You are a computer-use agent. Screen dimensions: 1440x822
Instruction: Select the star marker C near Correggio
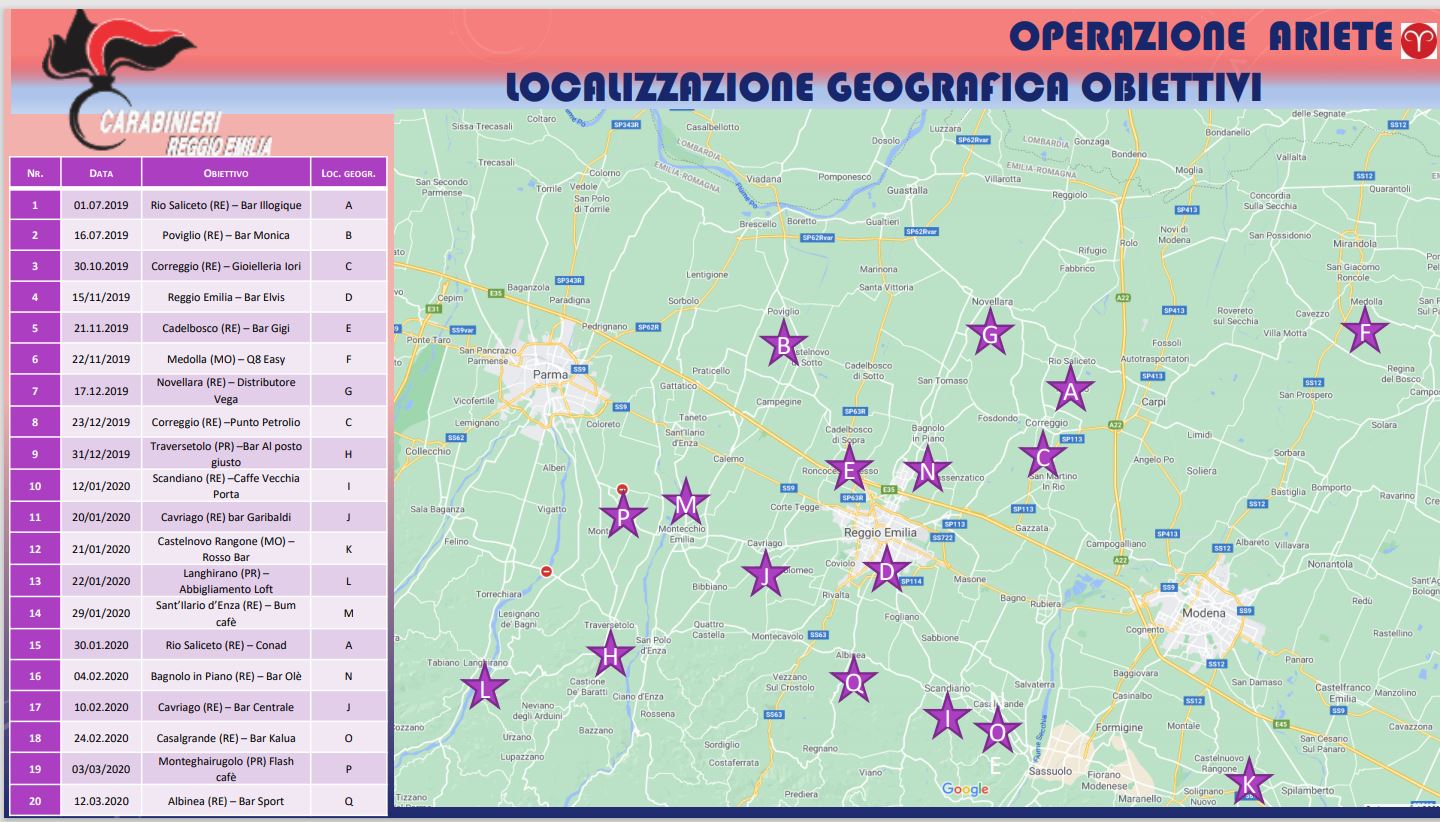(1043, 455)
